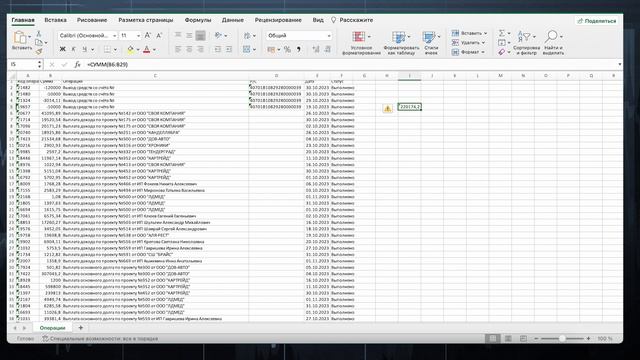640x360 pixels.
Task: Open Find and Select (Найти и выделить)
Action: (553, 42)
